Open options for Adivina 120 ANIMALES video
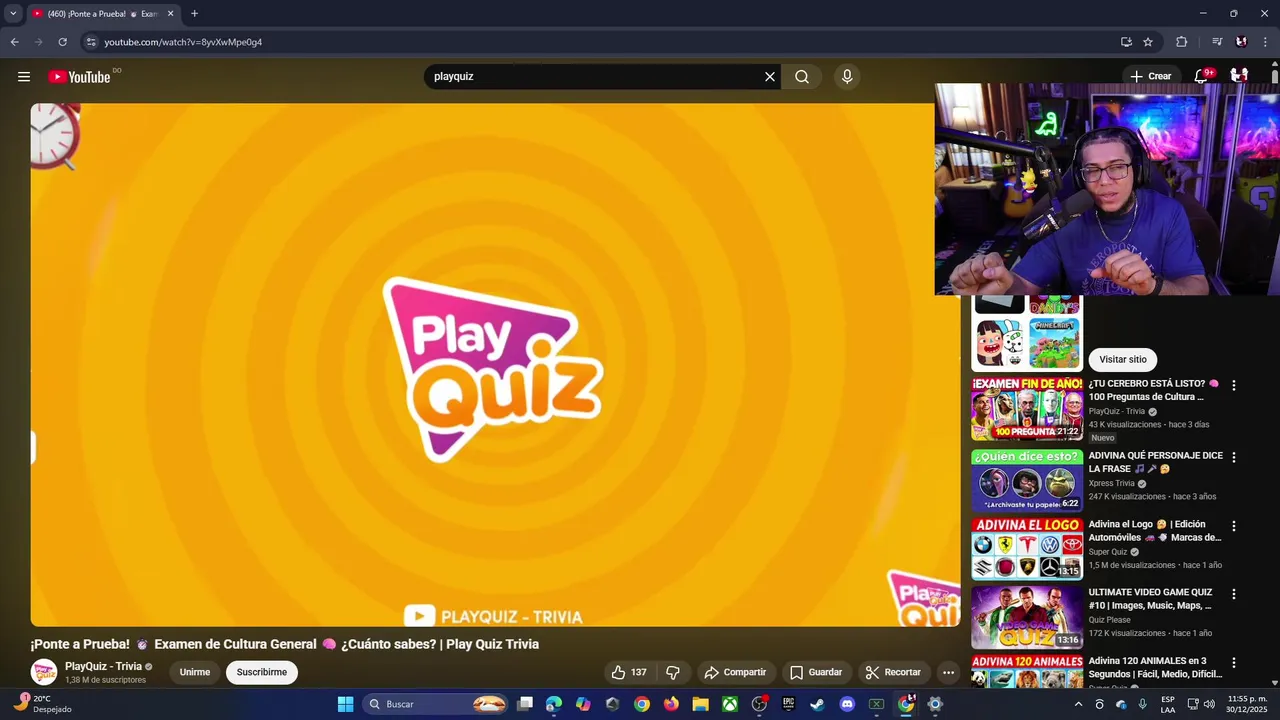The image size is (1280, 720). point(1233,663)
